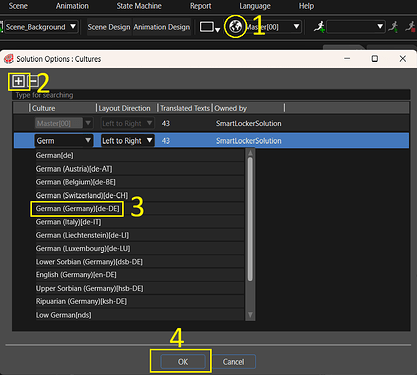
Task: Open the Master[00] culture dropdown in toolbar
Action: pyautogui.click(x=296, y=27)
